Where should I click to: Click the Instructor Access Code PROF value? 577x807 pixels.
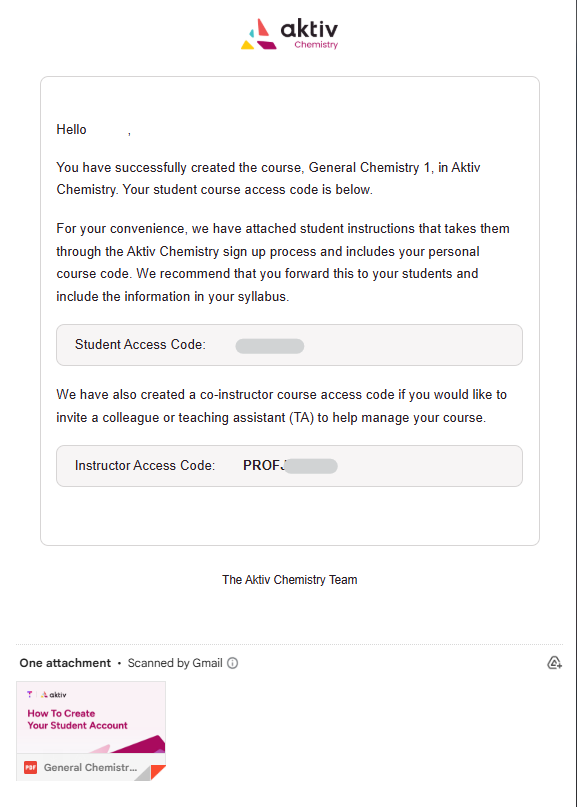pos(290,466)
